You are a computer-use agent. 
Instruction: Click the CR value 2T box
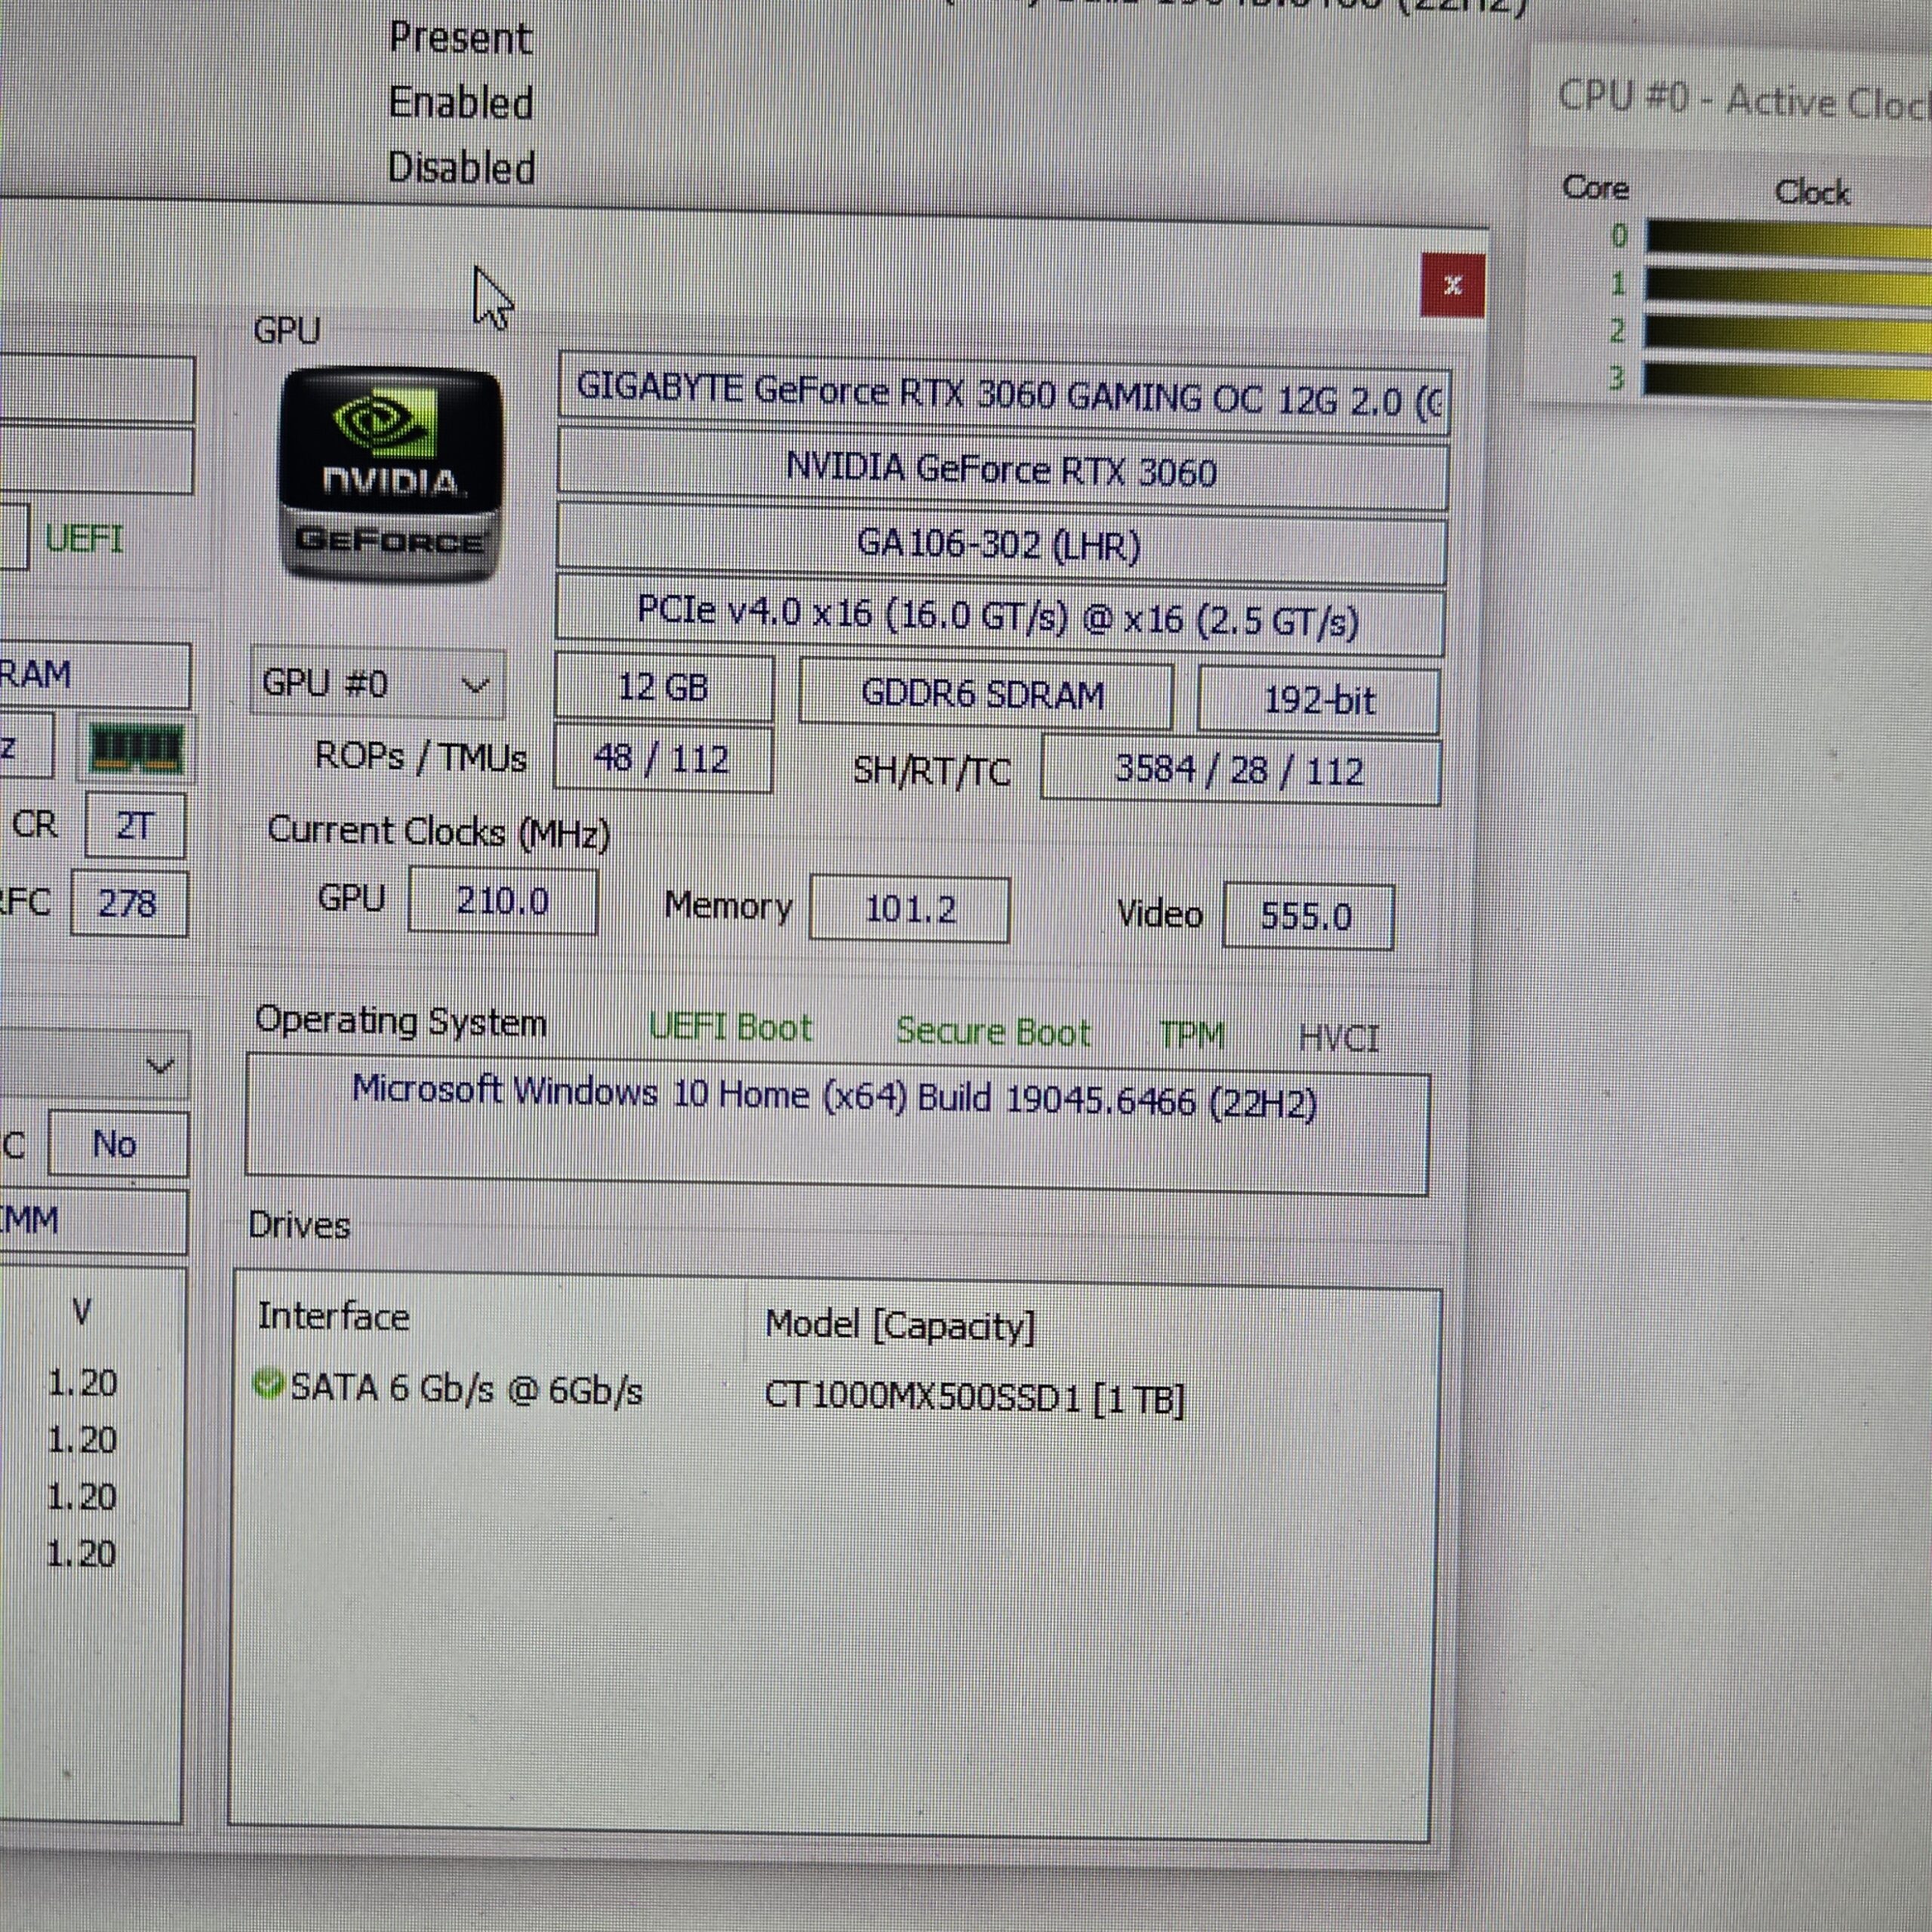(x=135, y=825)
